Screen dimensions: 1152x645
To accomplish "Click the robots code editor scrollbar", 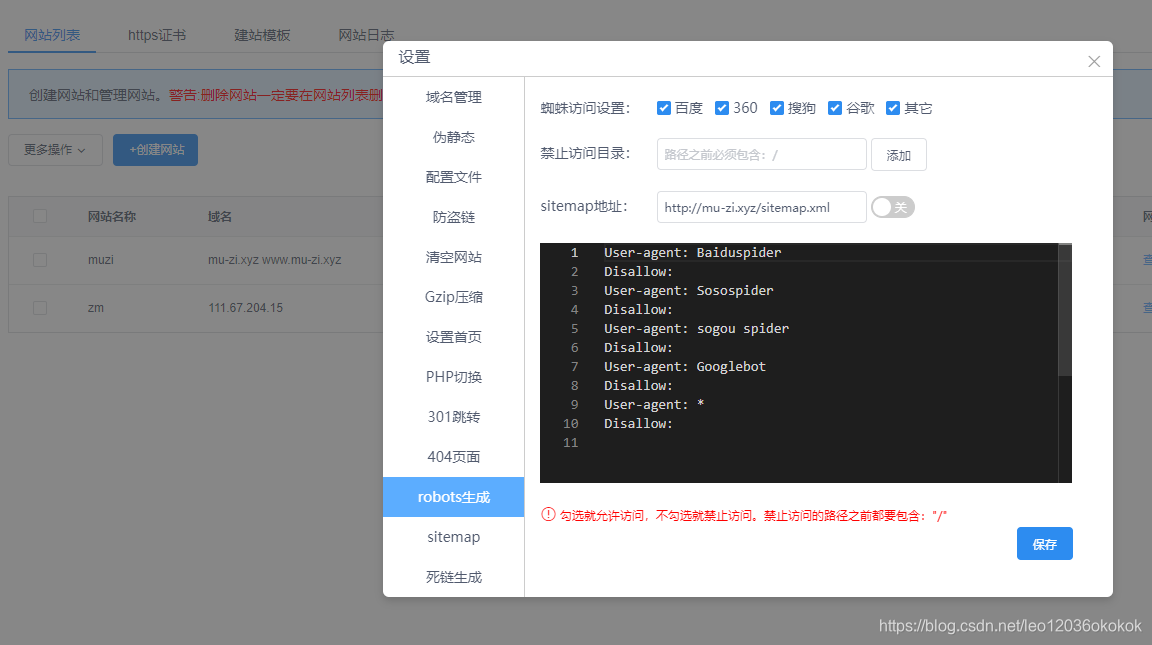I will click(1065, 311).
